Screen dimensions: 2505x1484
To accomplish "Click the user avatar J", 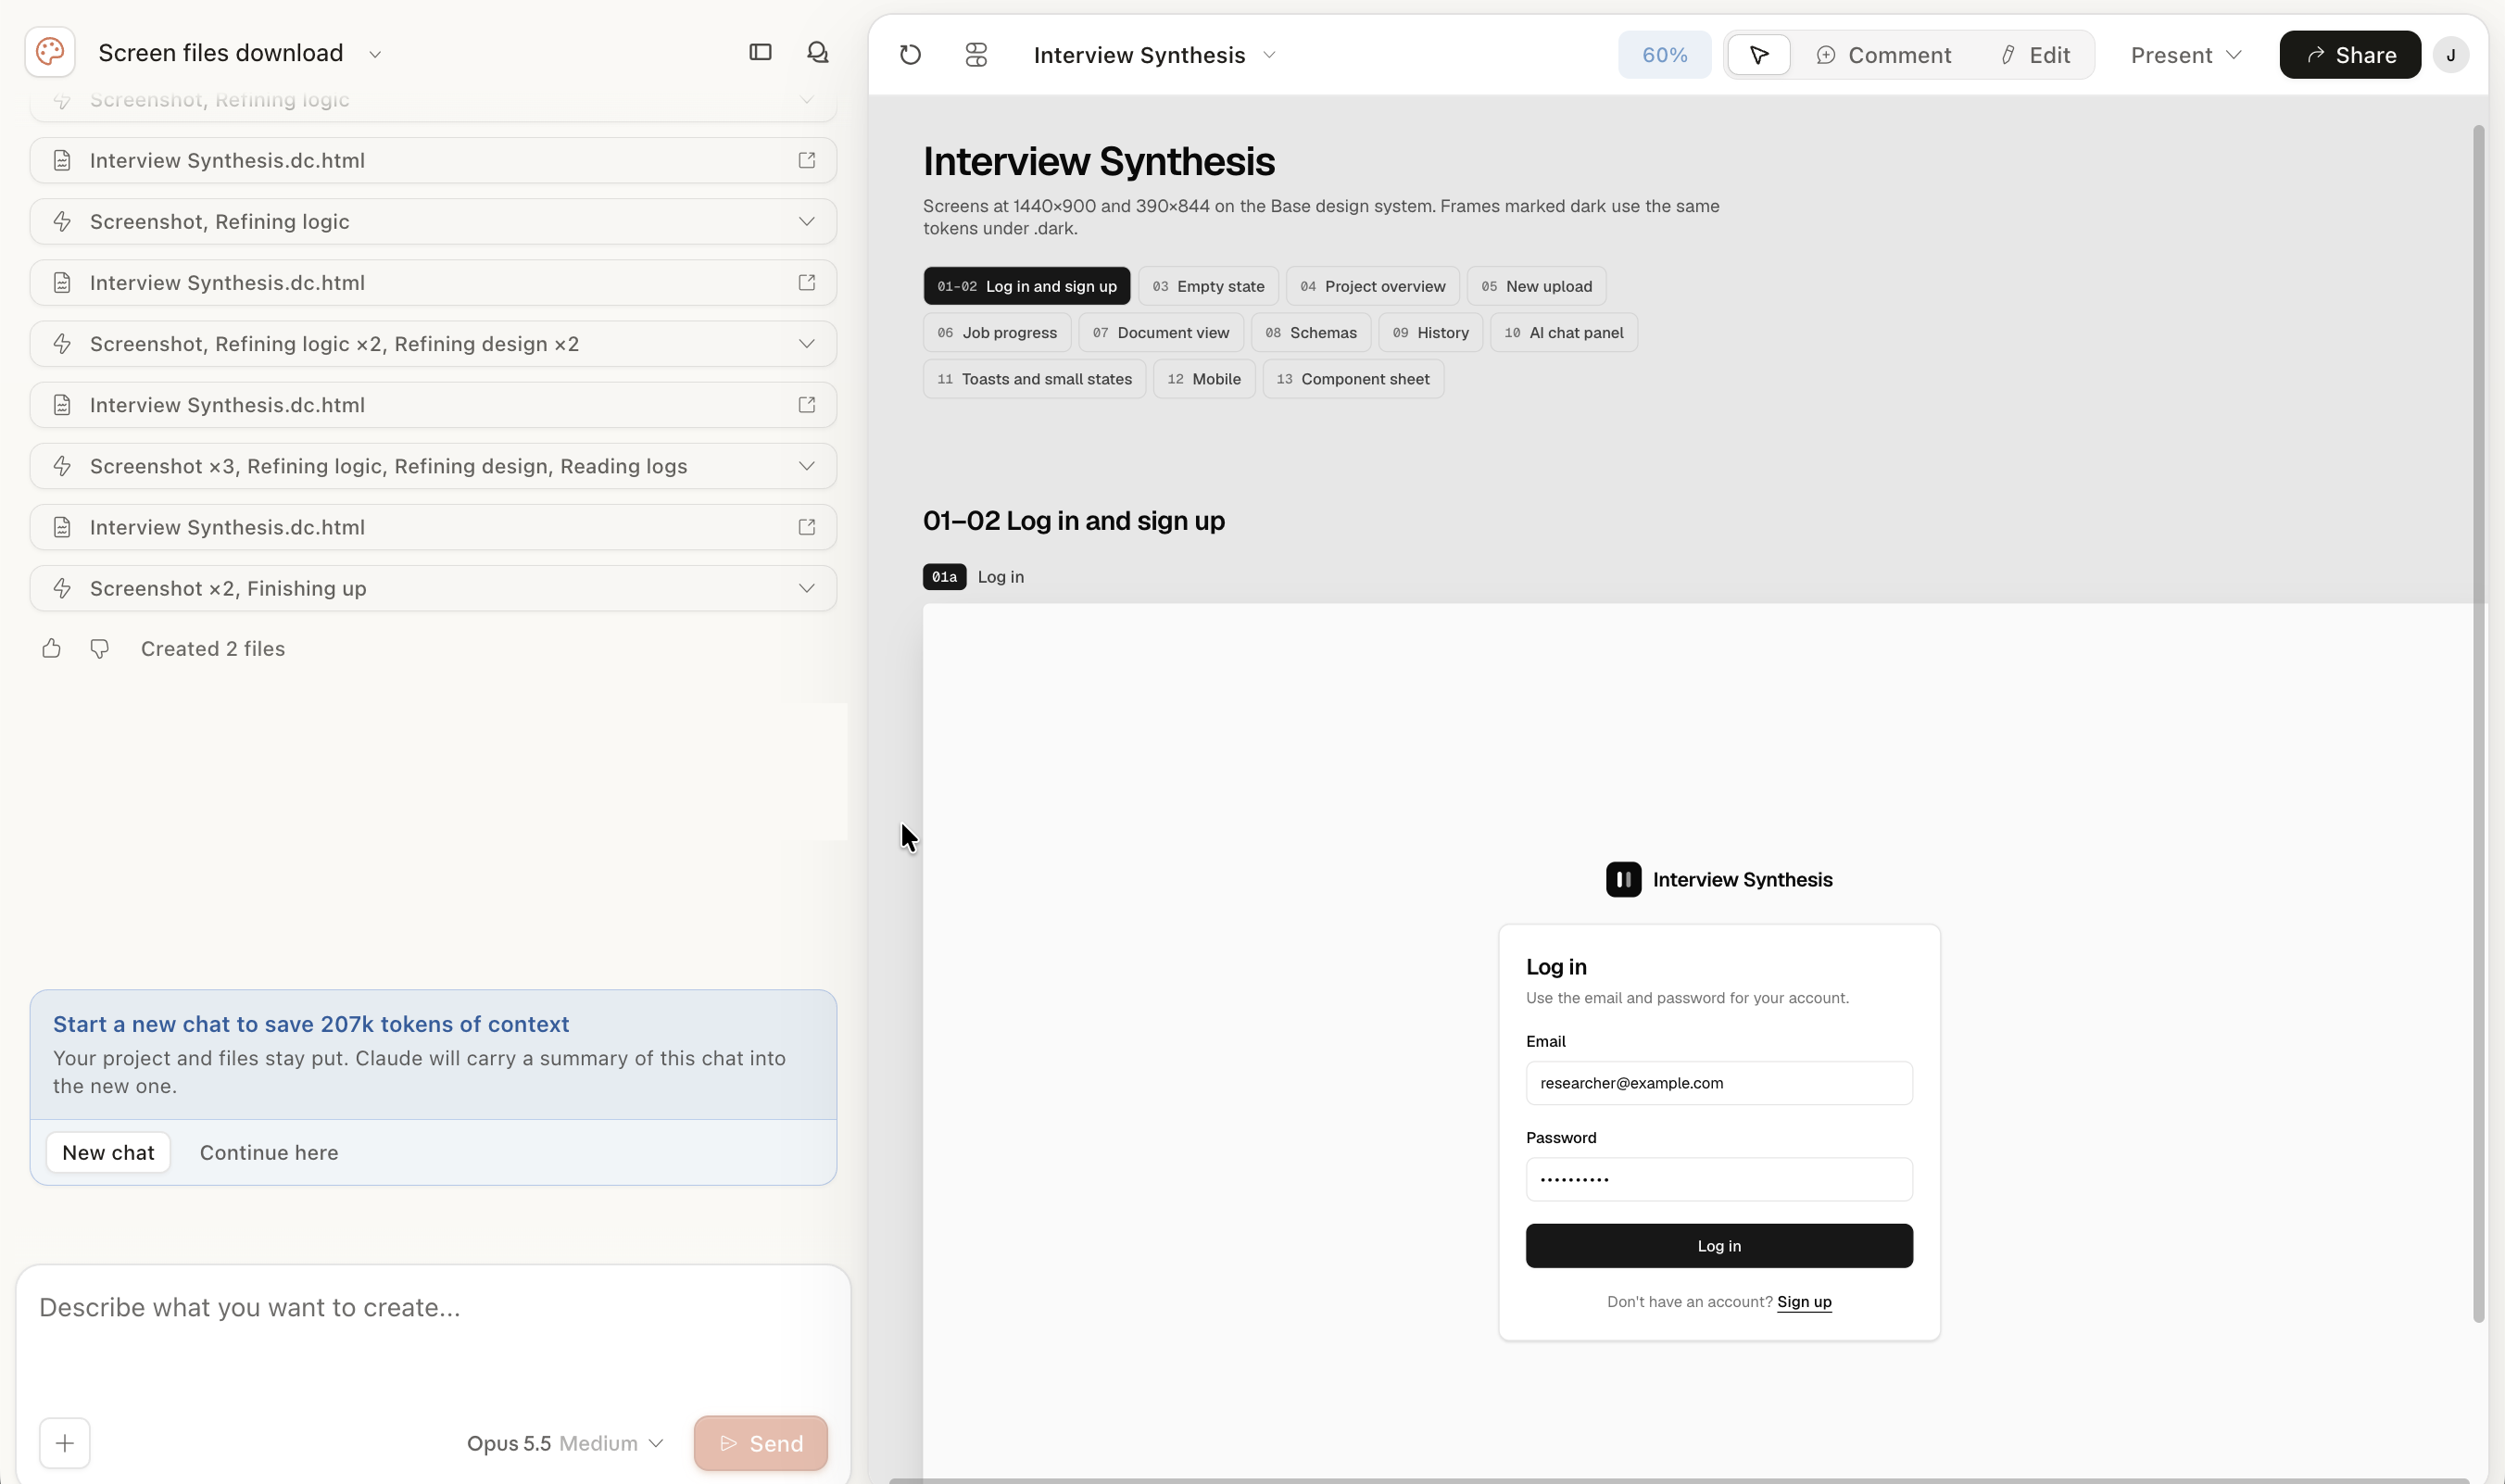I will pos(2451,55).
